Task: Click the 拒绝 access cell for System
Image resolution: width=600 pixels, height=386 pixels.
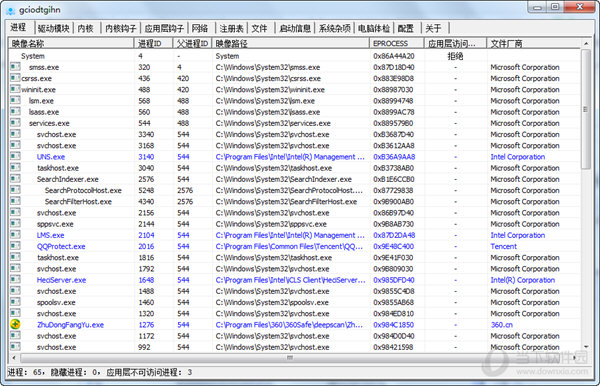Action: pos(455,56)
